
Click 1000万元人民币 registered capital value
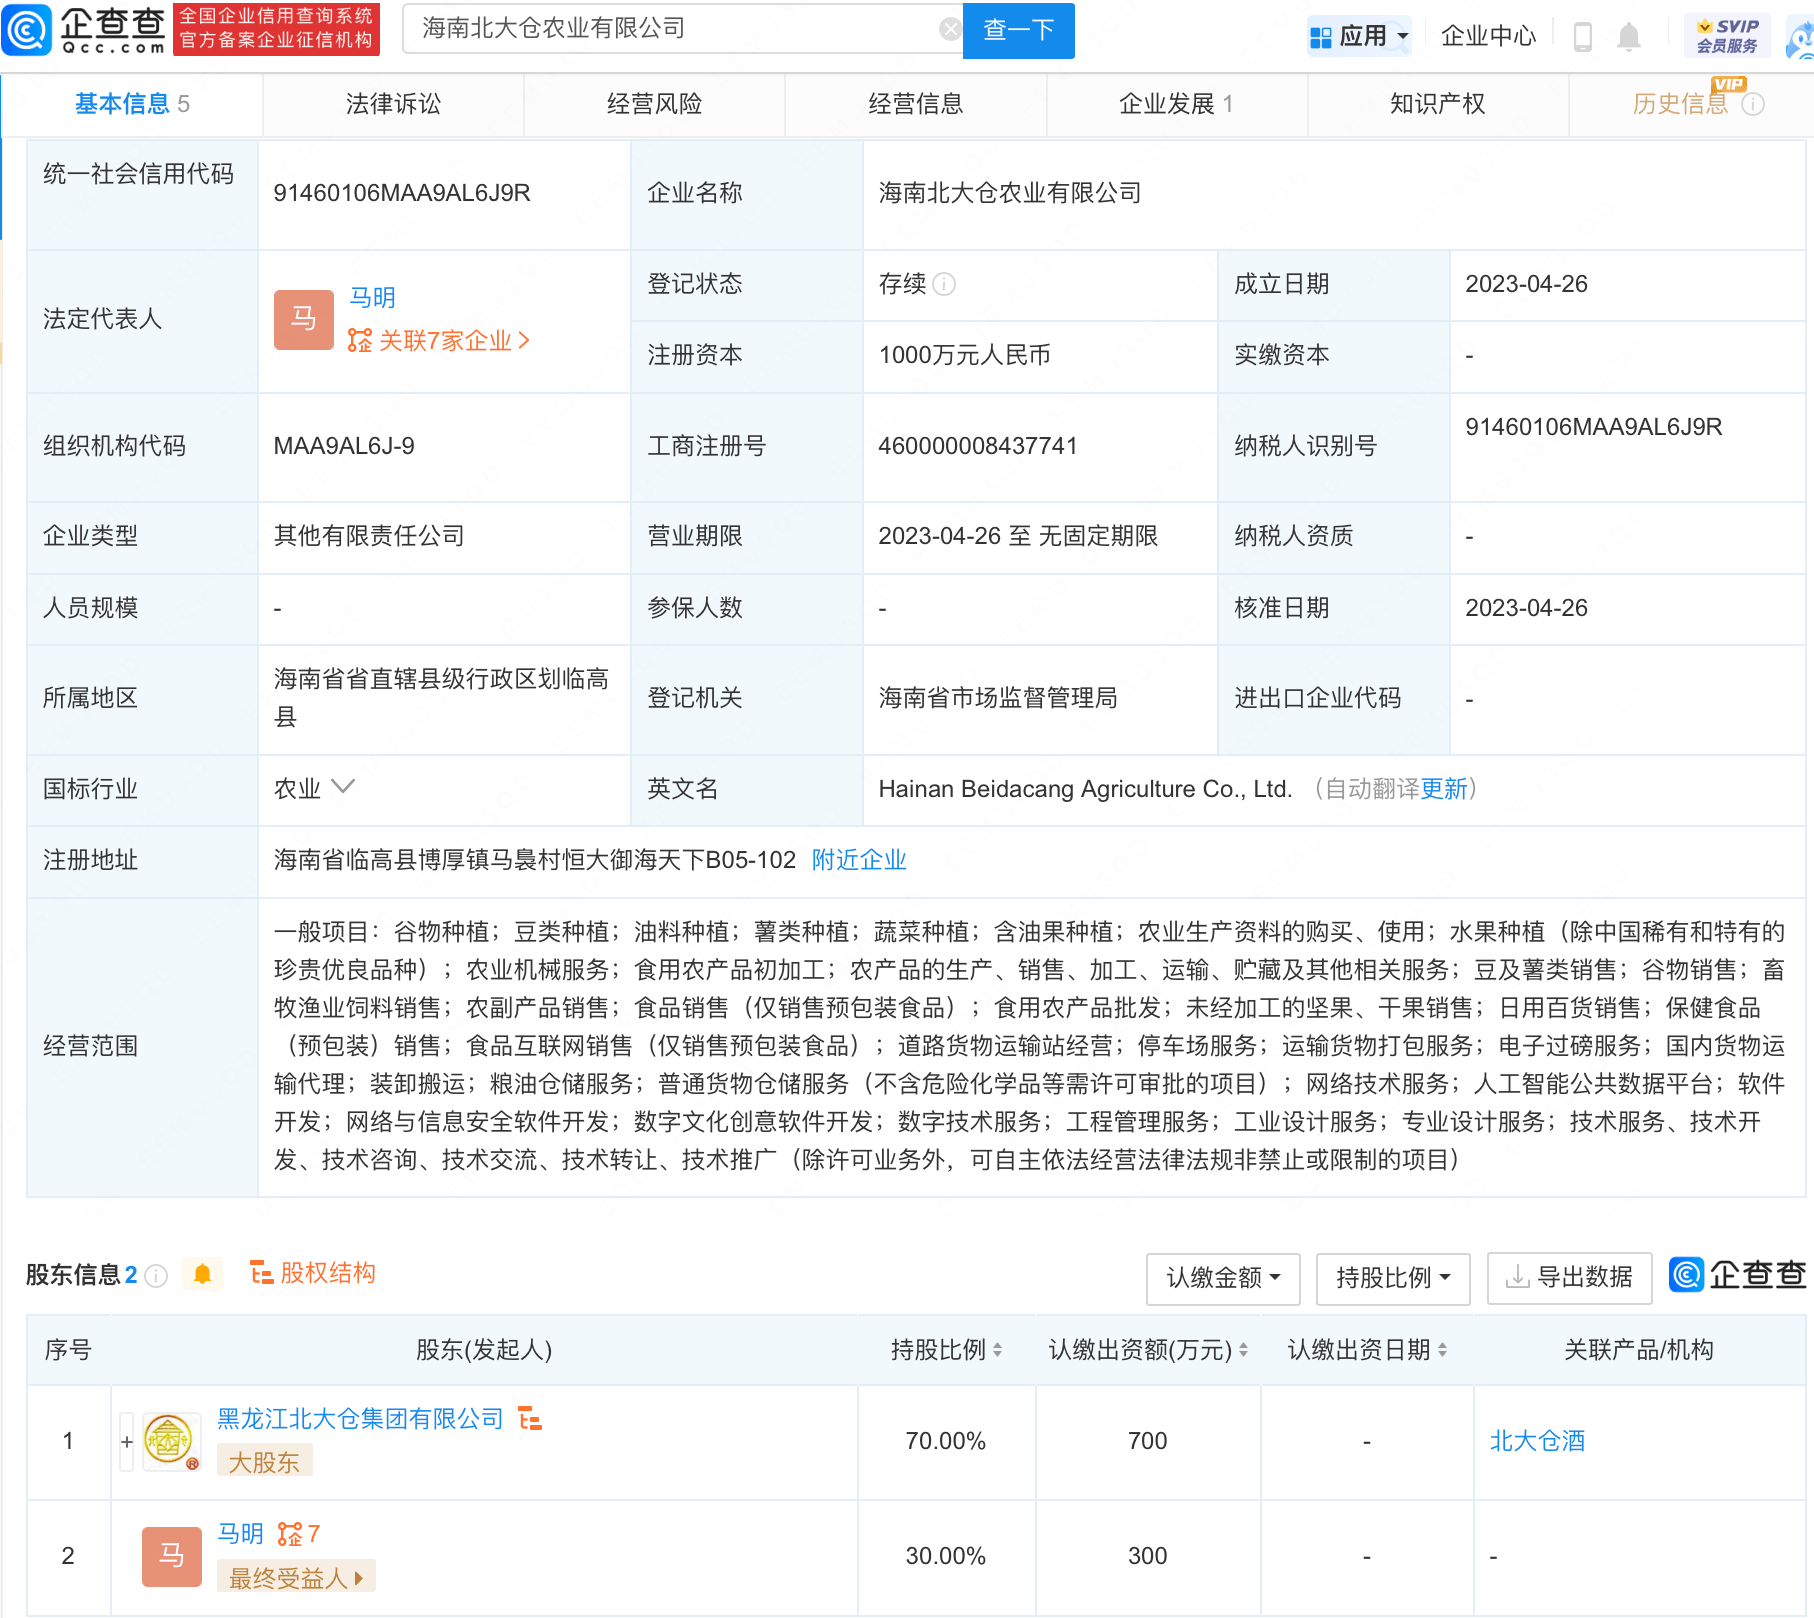pos(964,355)
